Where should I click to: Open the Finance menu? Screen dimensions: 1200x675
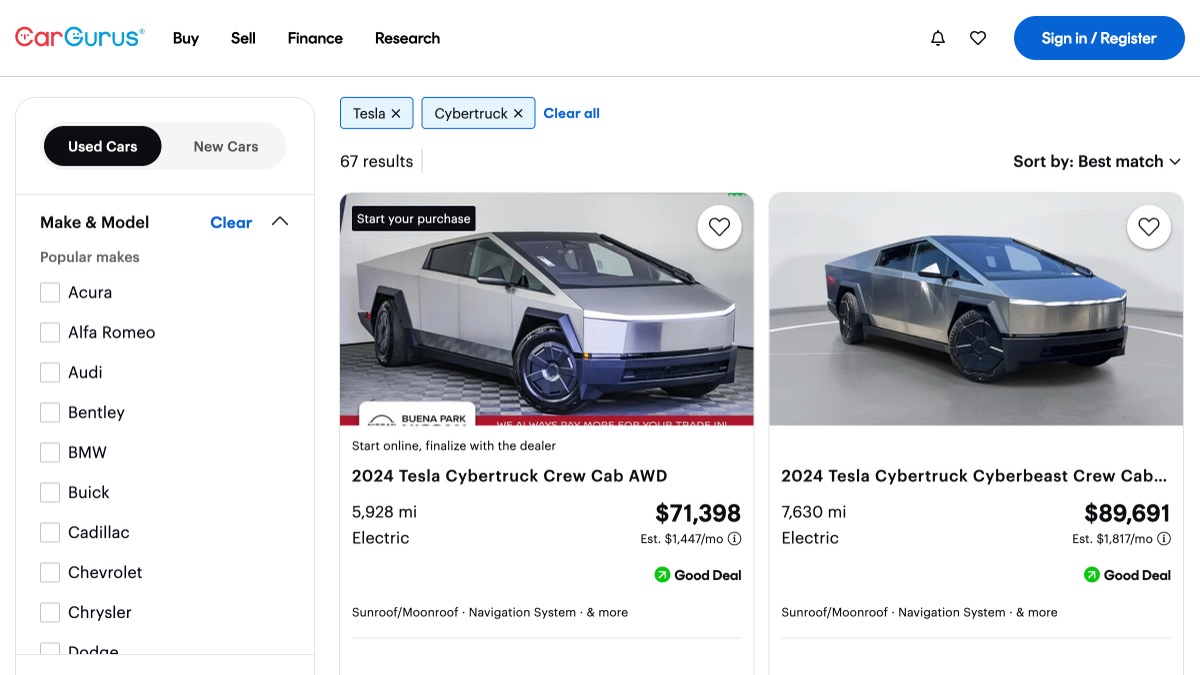(315, 38)
